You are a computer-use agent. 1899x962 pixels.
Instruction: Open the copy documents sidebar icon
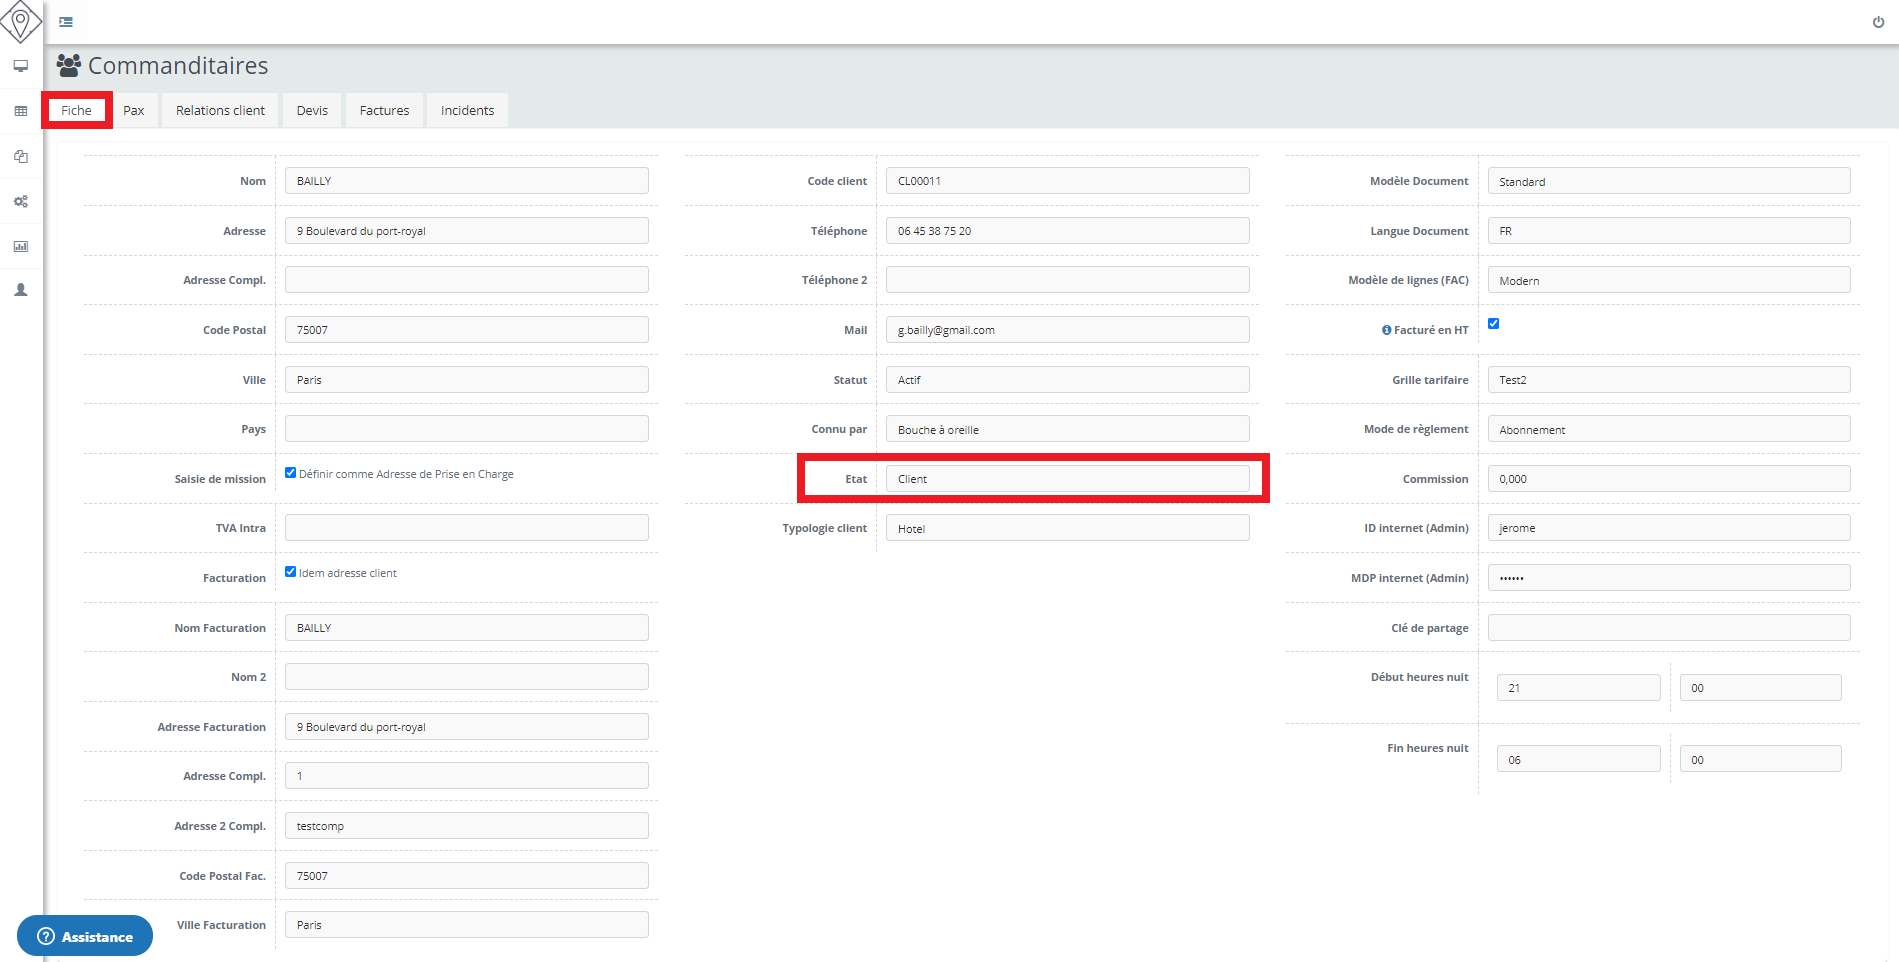[x=20, y=156]
